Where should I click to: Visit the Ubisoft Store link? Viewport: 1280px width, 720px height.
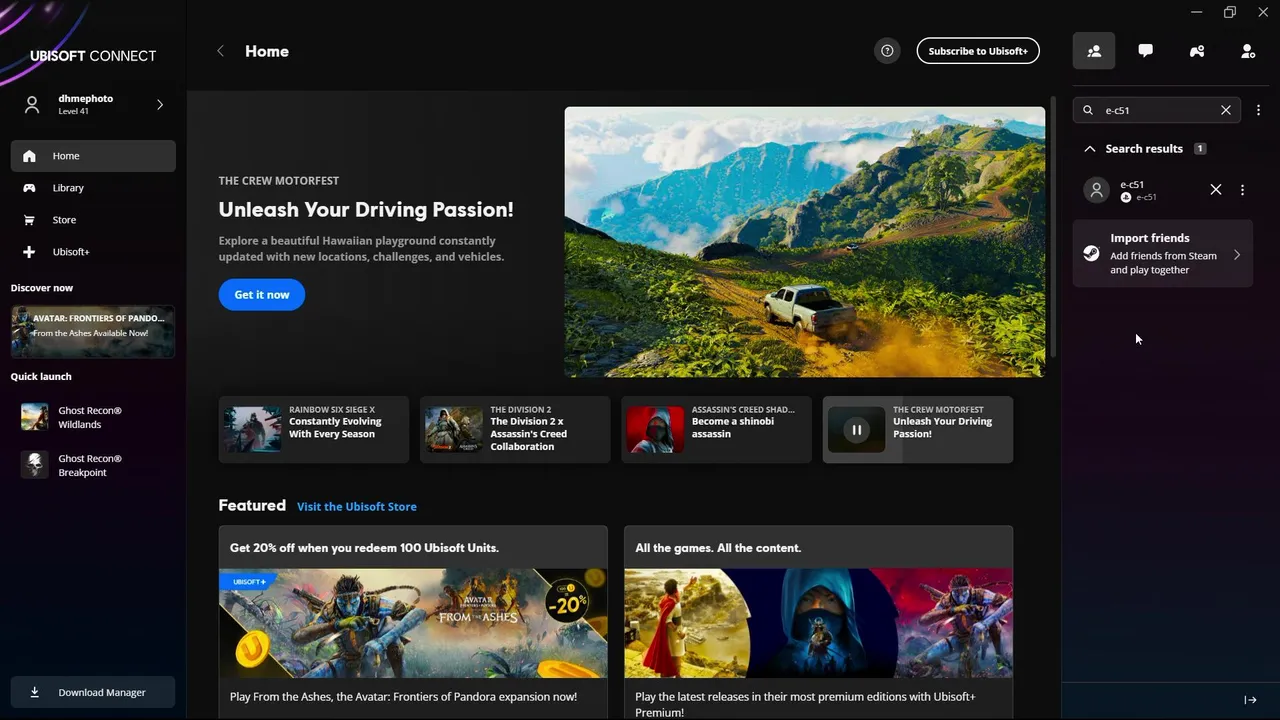click(357, 507)
